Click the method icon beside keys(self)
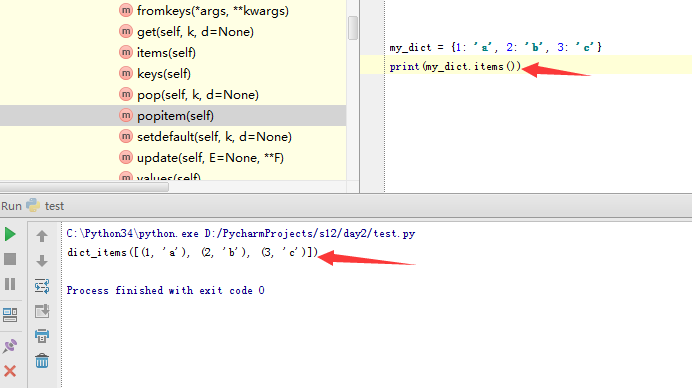 (126, 73)
